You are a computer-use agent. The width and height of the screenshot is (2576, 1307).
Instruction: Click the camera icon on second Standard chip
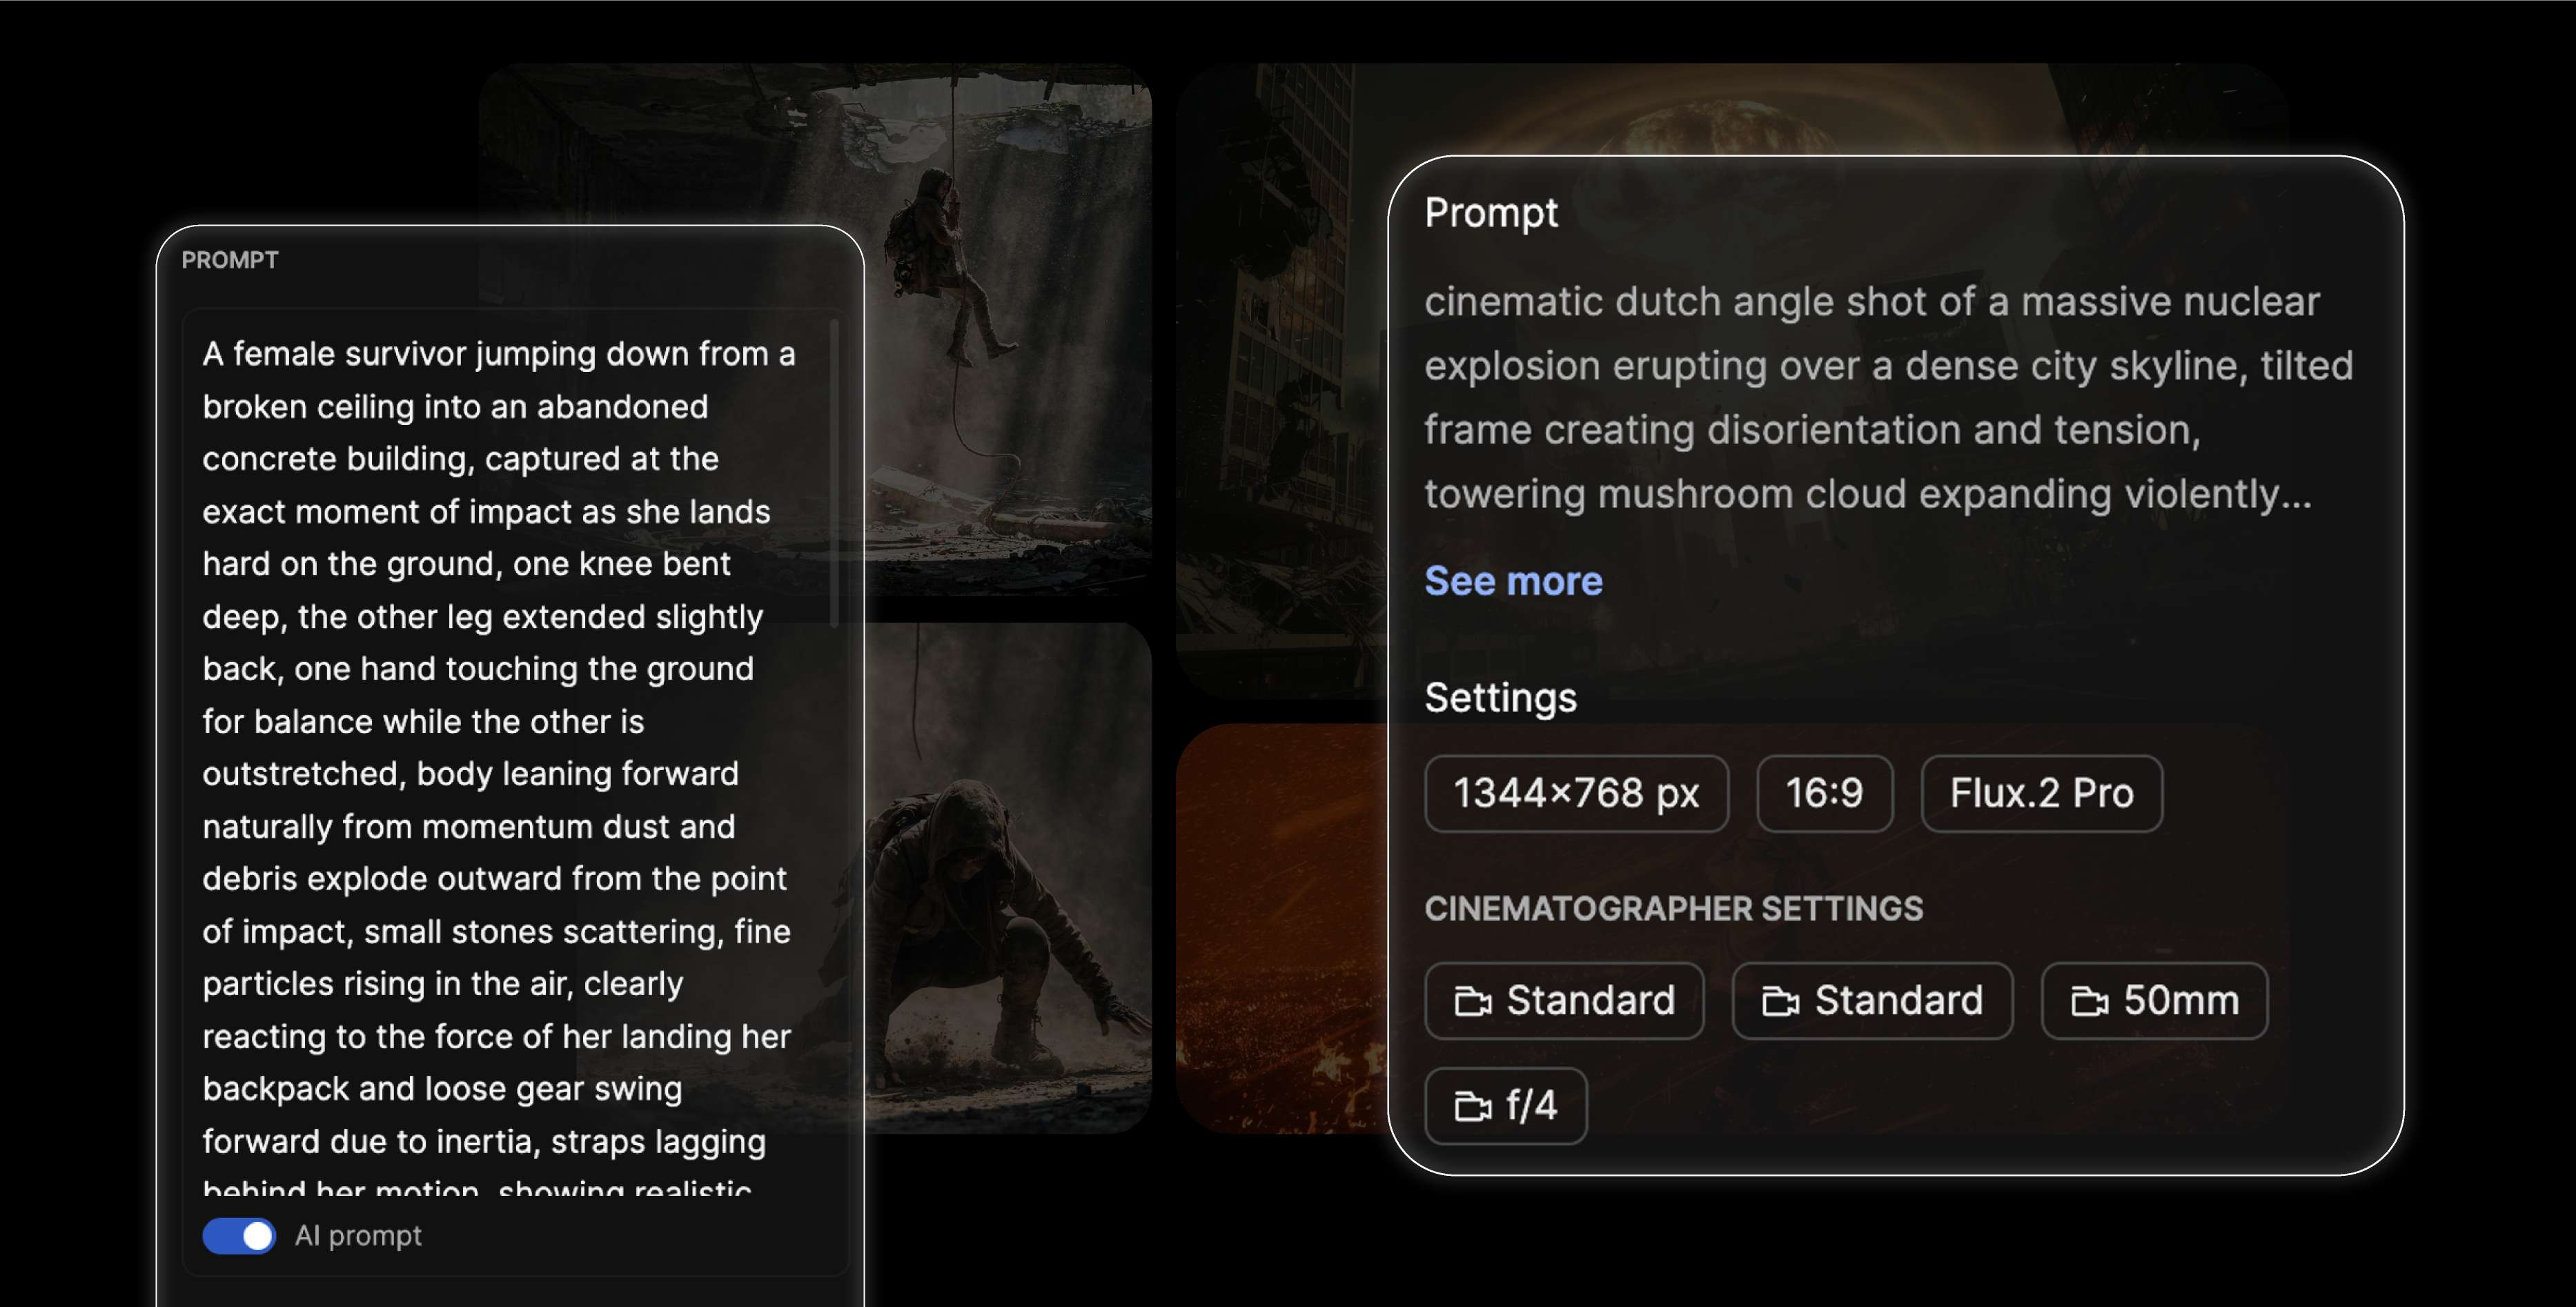point(1780,1001)
